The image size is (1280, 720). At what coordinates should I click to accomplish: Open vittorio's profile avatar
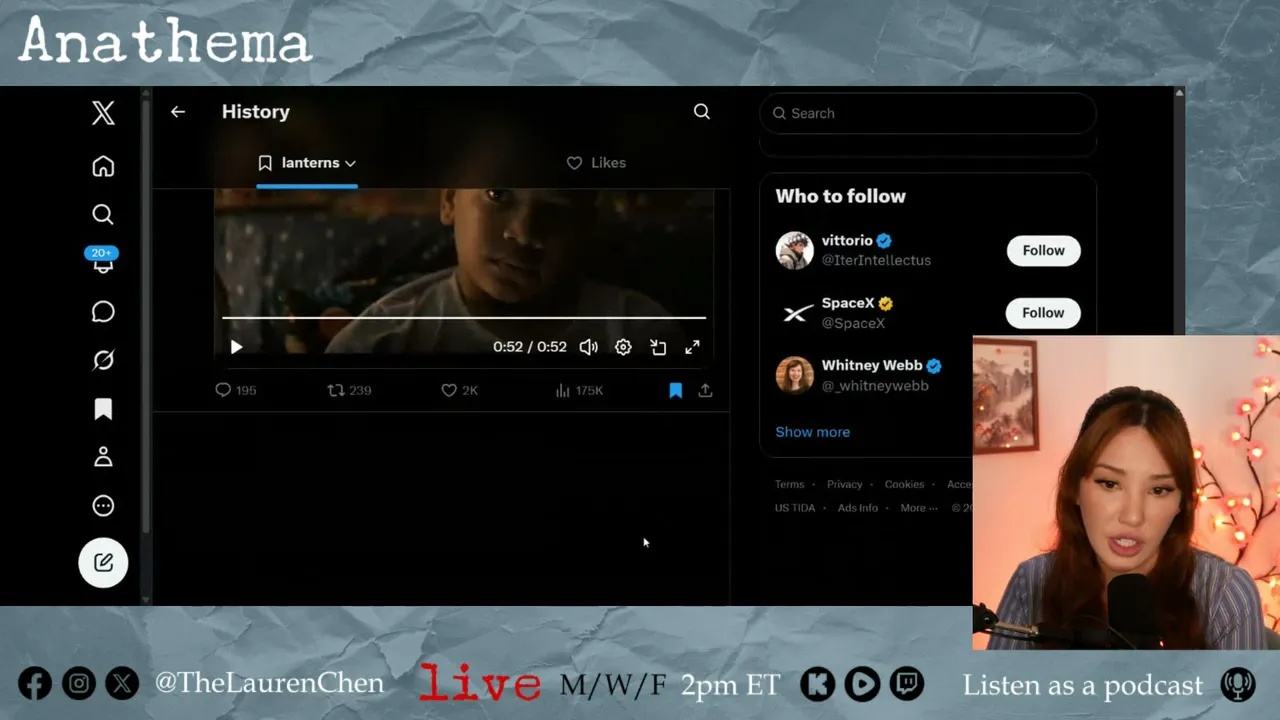click(x=795, y=250)
